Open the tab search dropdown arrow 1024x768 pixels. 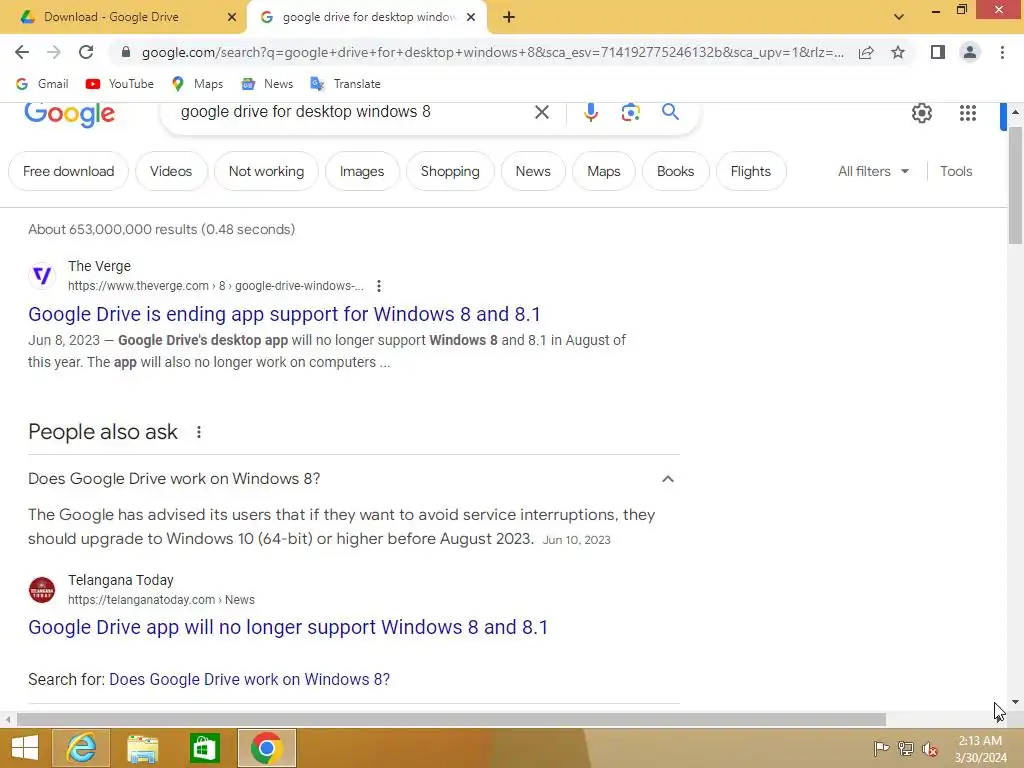coord(899,17)
